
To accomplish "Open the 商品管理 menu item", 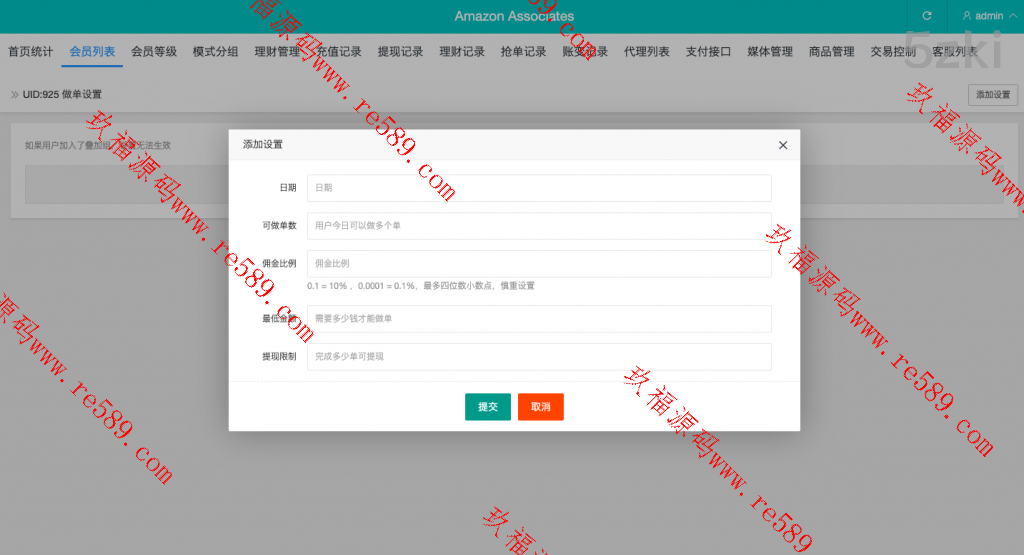I will [831, 52].
